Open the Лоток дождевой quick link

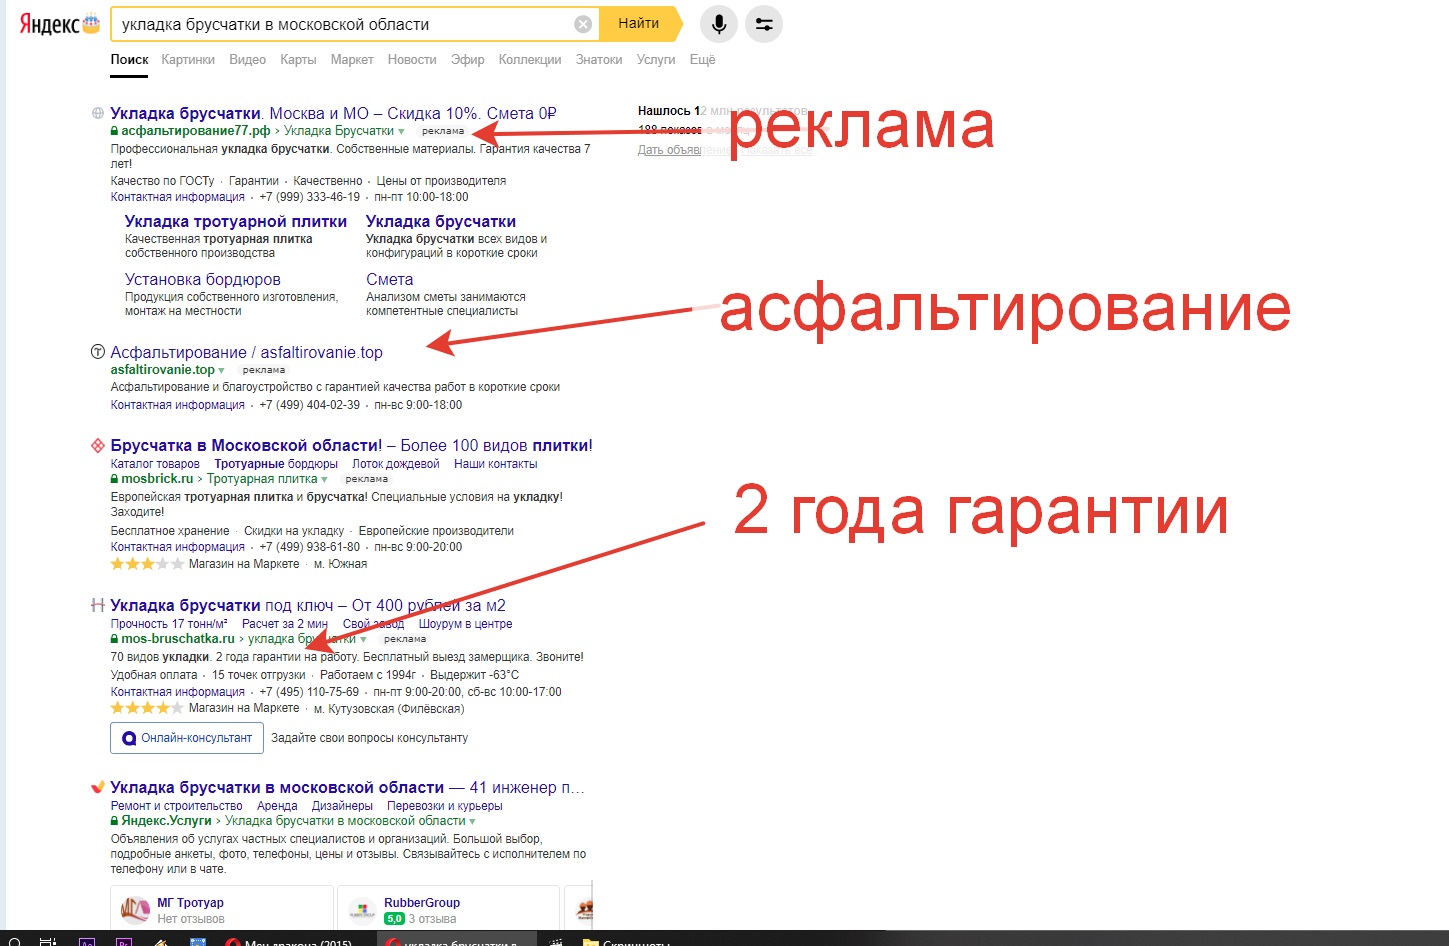tap(396, 464)
